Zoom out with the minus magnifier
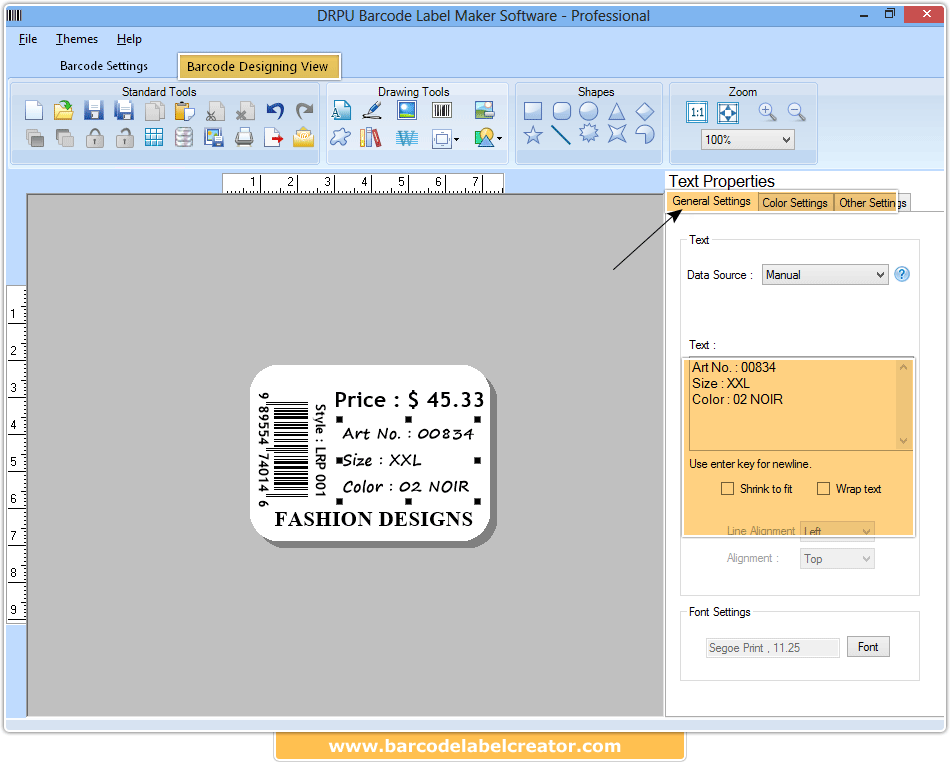The image size is (950, 762). (x=796, y=112)
